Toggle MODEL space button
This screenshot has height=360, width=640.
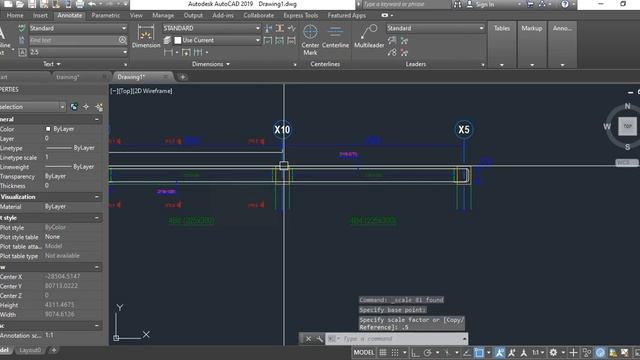(364, 353)
